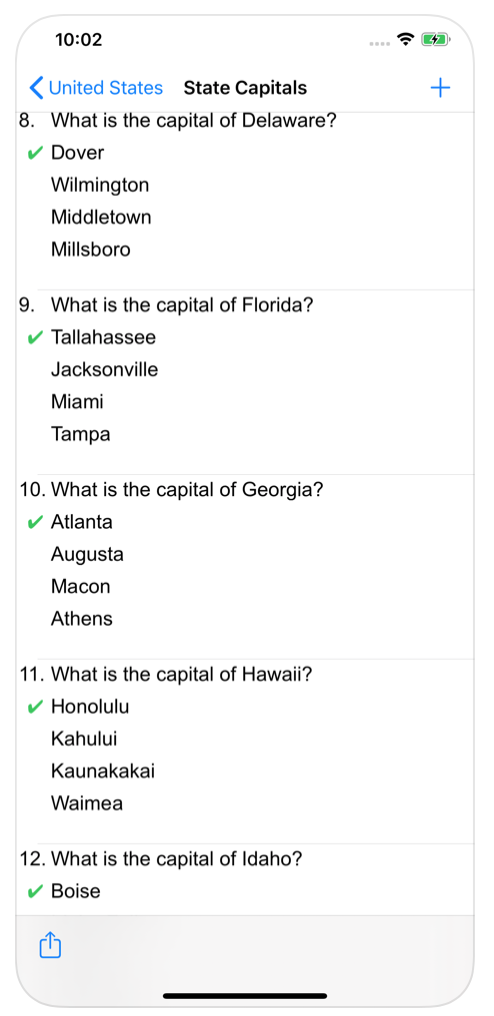Select the Kahului answer option
This screenshot has height=1016, width=494.
click(x=84, y=739)
